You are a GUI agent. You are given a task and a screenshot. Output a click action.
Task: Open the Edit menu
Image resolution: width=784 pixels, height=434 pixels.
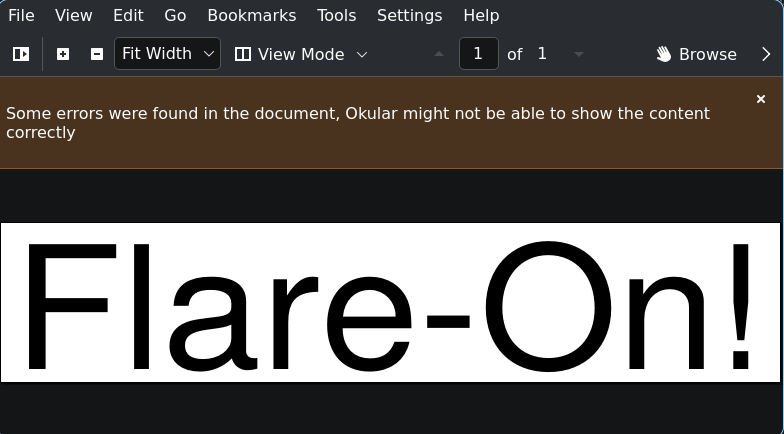pyautogui.click(x=128, y=15)
